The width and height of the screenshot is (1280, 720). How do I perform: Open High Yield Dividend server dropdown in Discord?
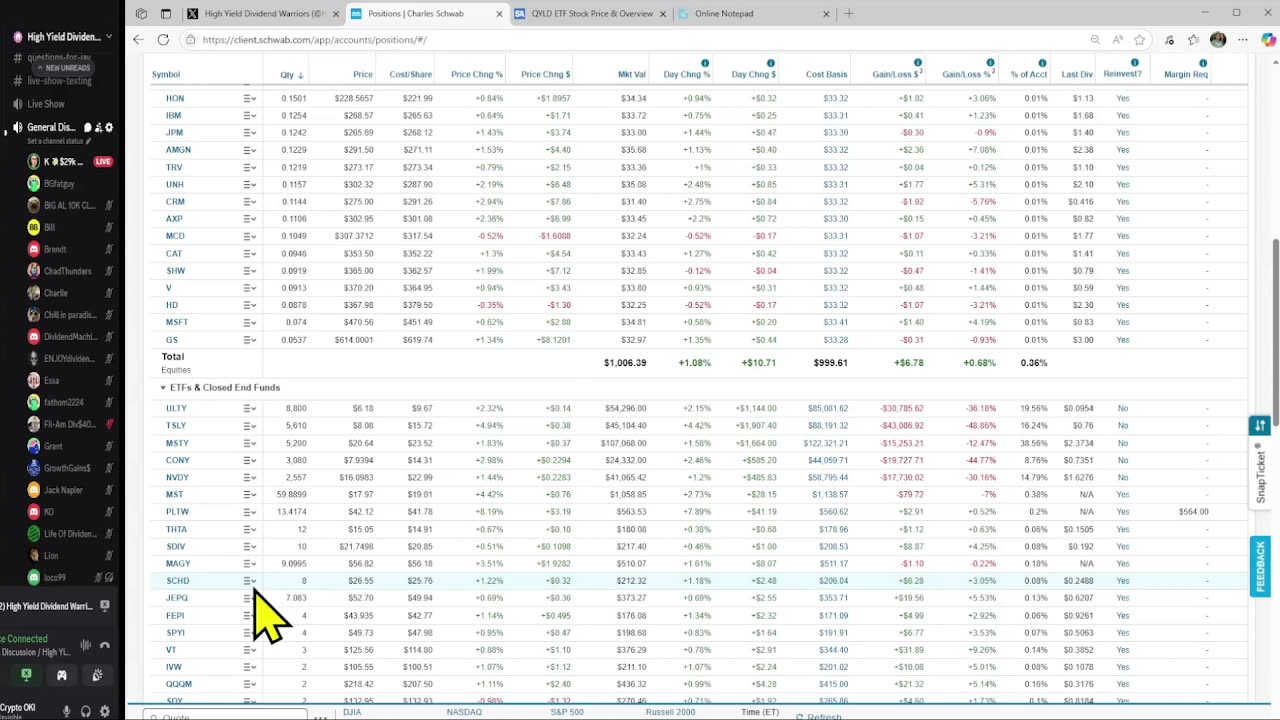point(109,37)
